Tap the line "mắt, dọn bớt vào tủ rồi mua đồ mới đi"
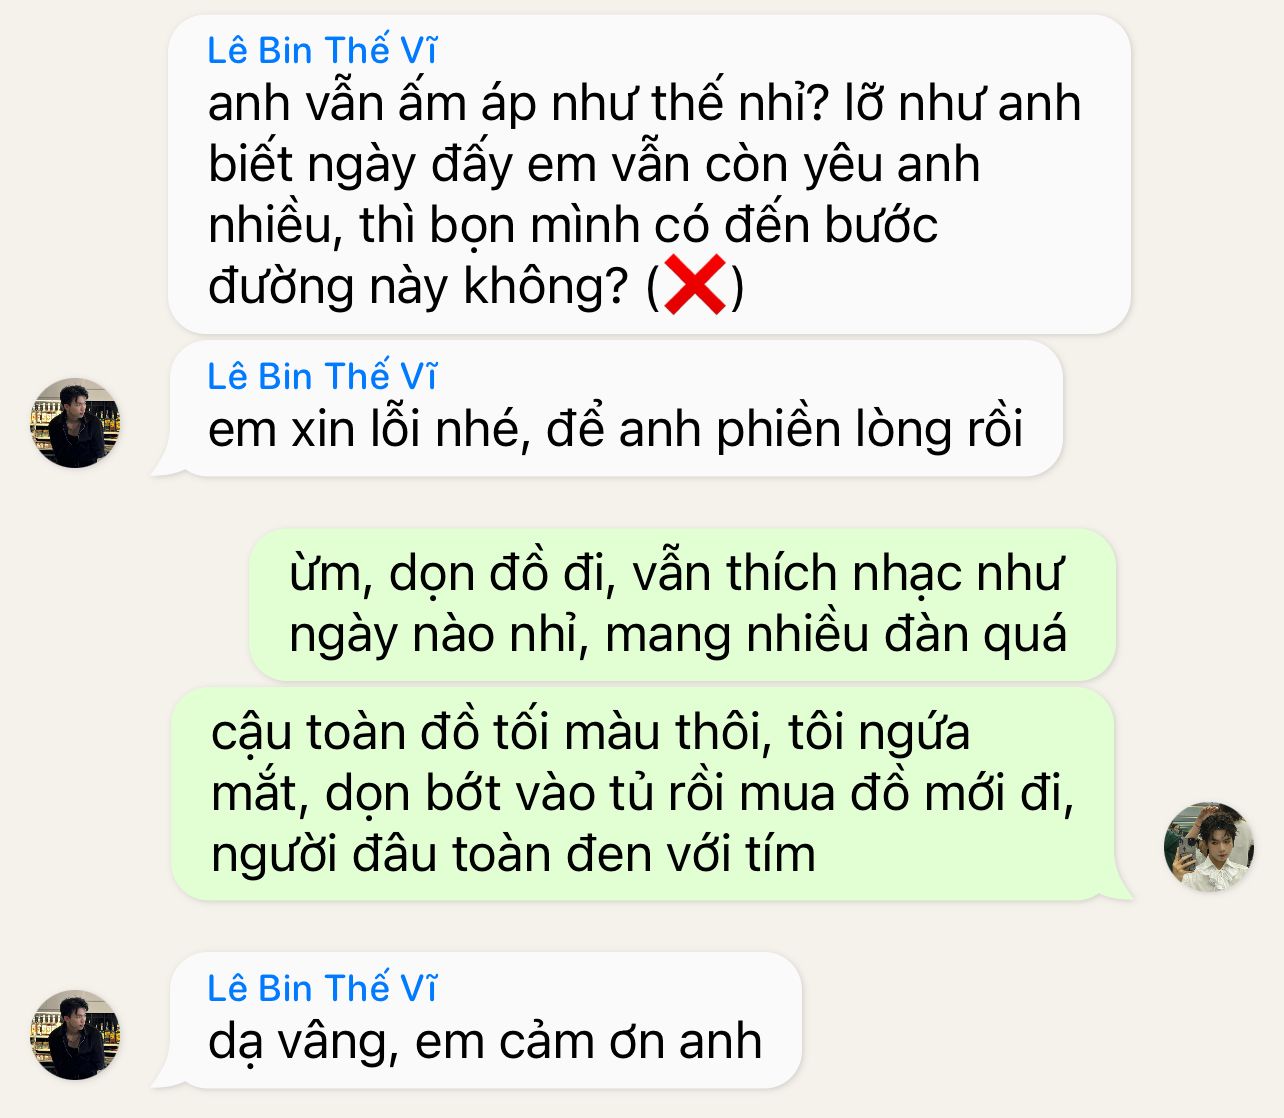The height and width of the screenshot is (1118, 1284). click(x=643, y=793)
